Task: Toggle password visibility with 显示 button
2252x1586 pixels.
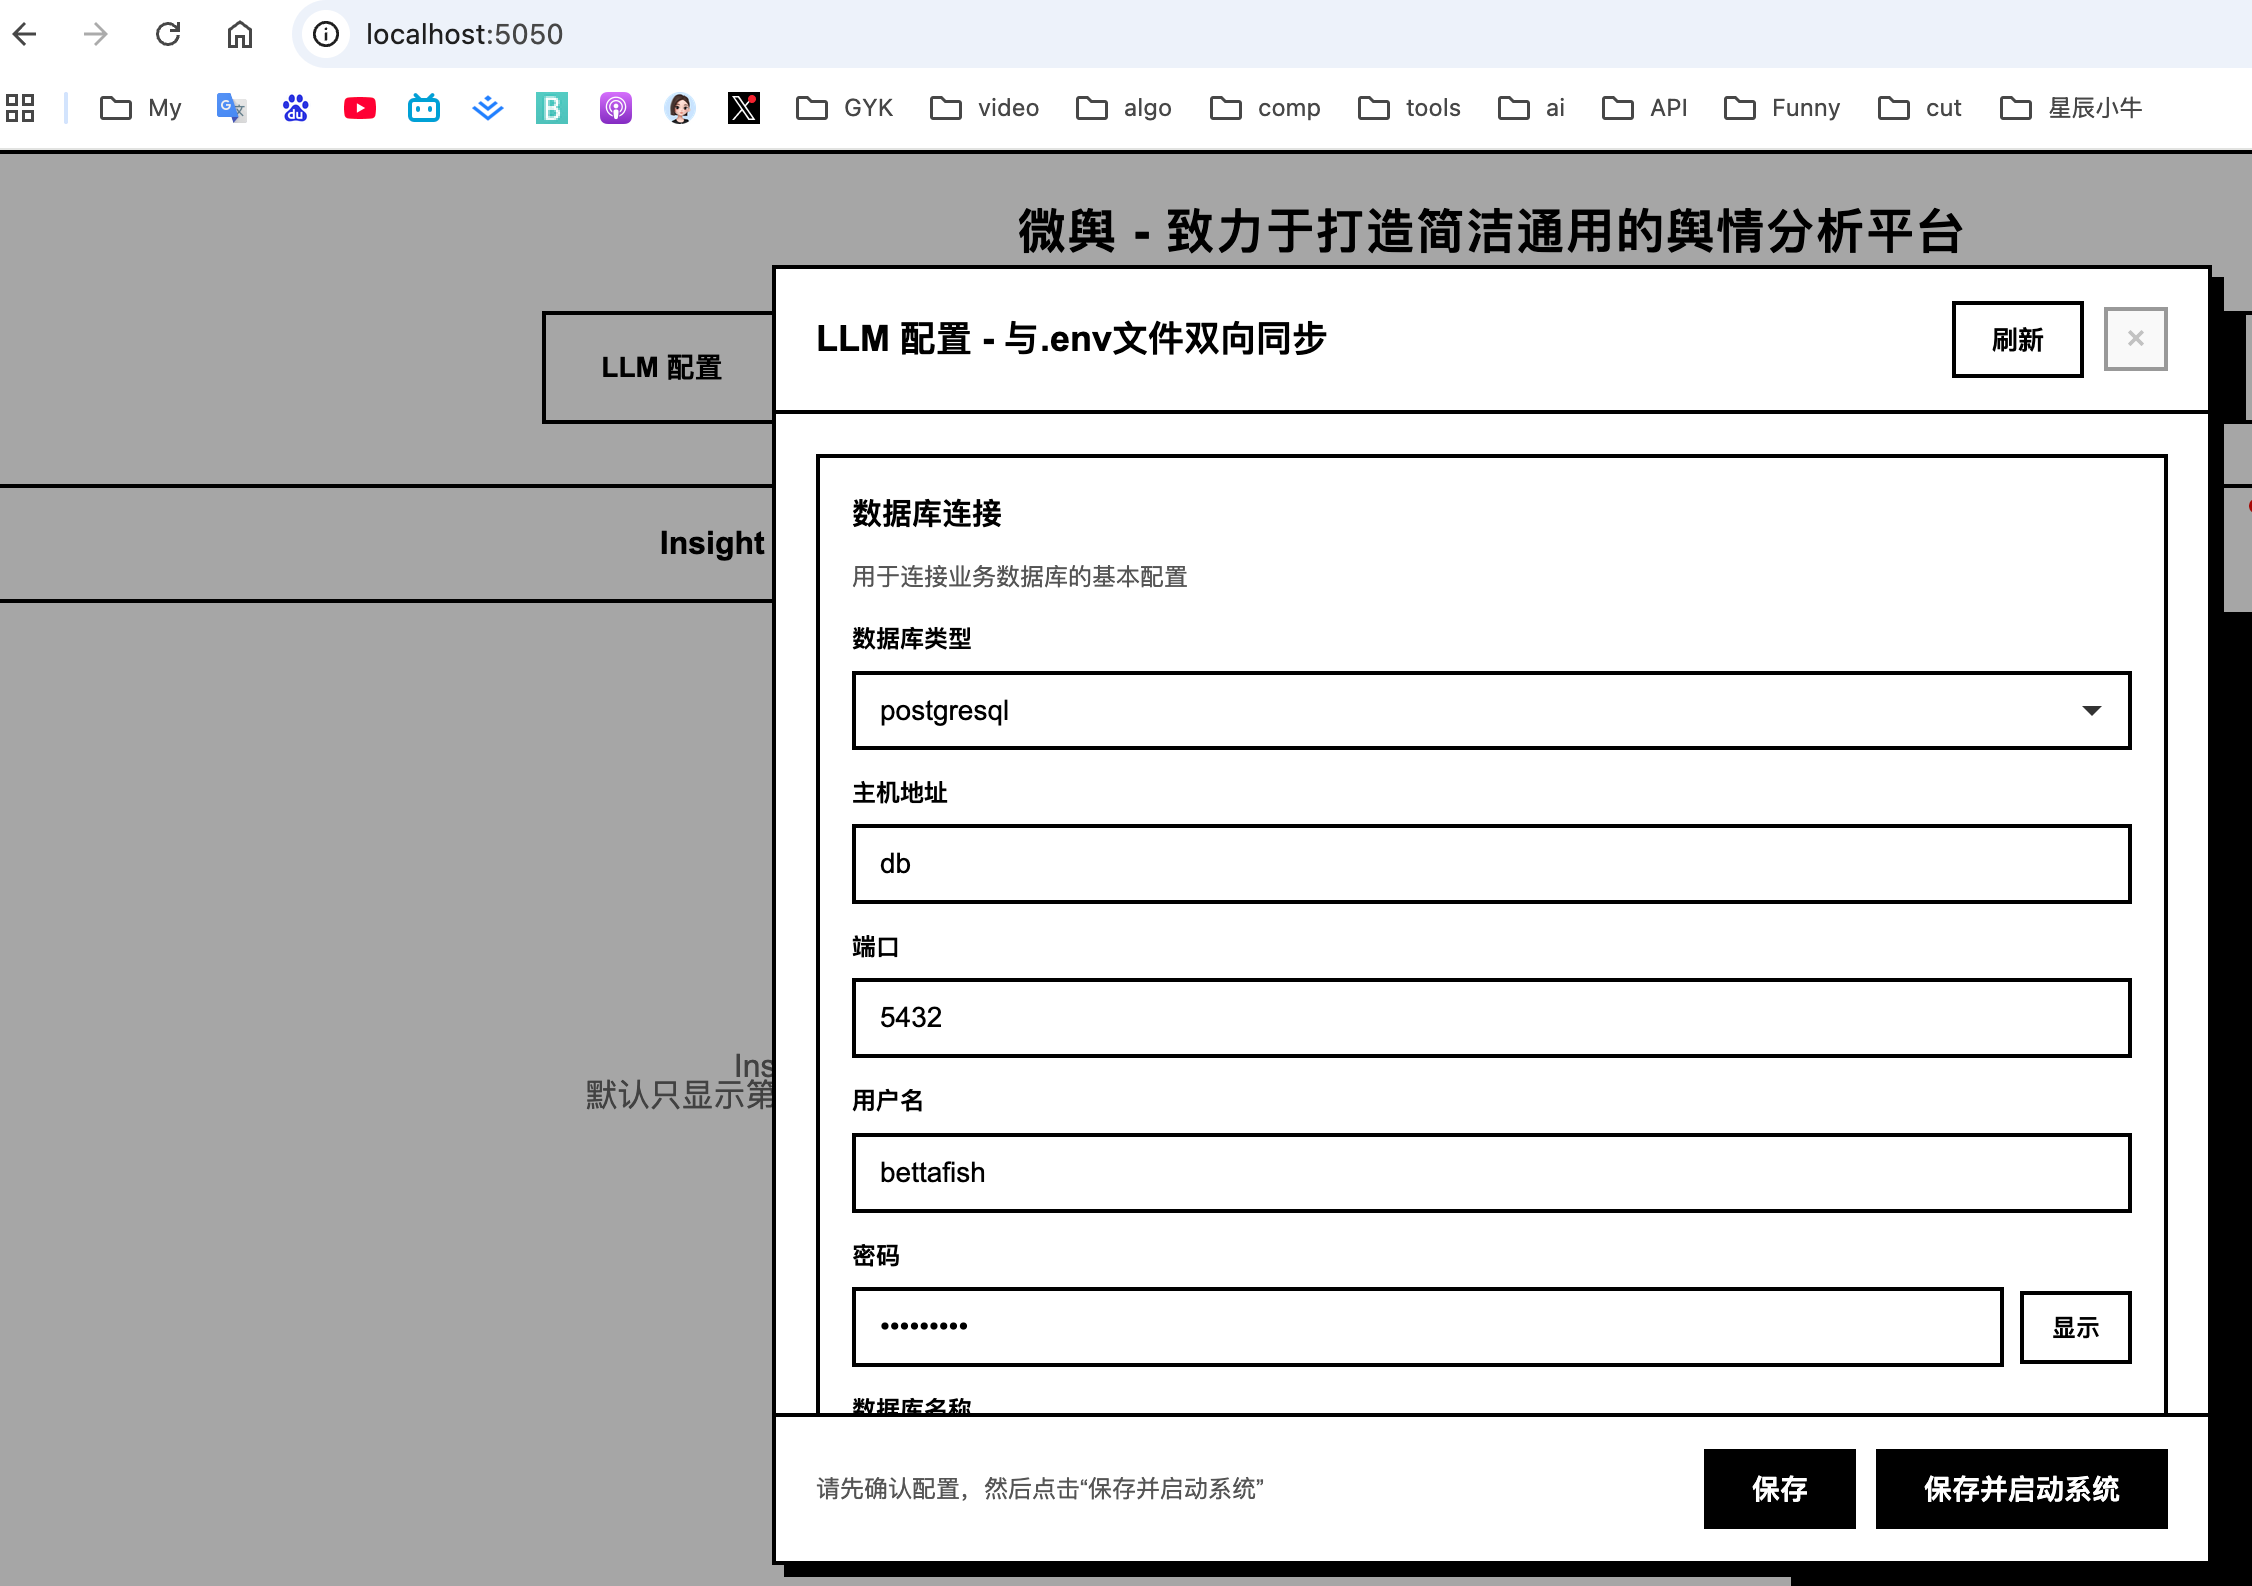Action: coord(2075,1327)
